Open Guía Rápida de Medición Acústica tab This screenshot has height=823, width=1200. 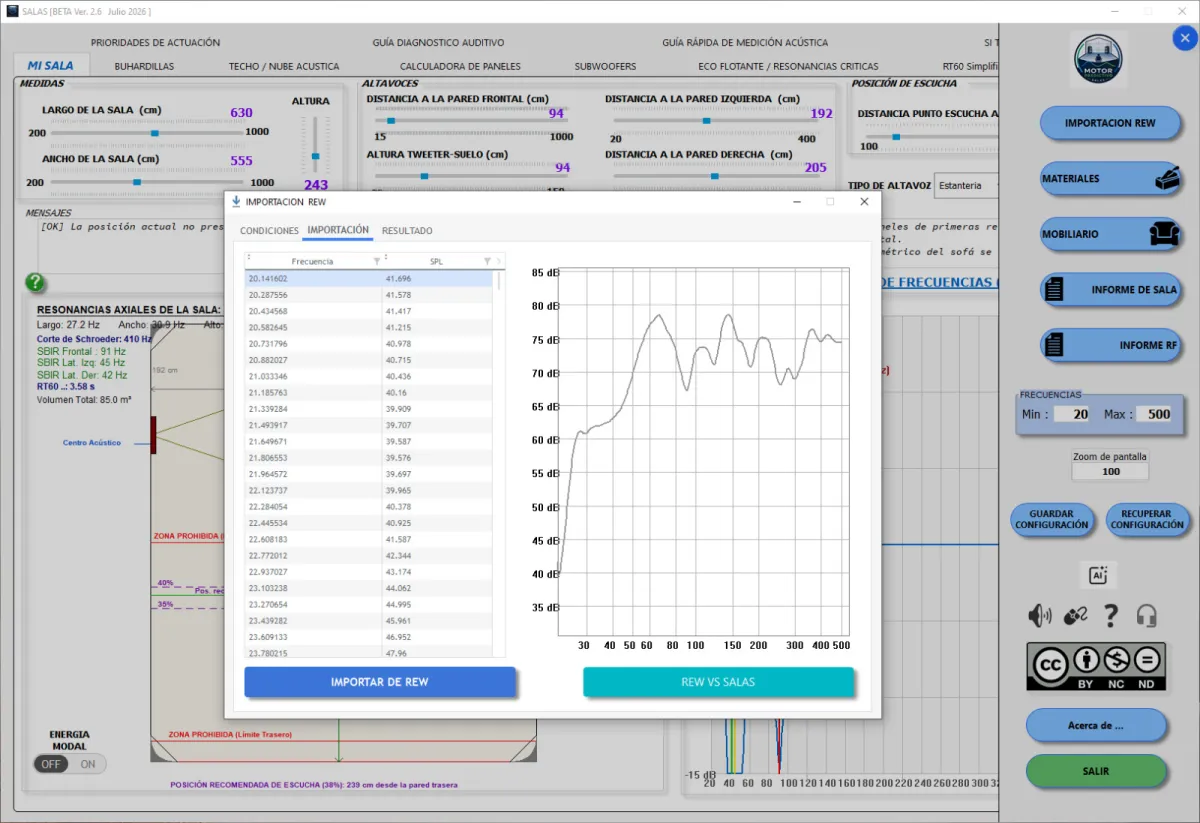pos(745,43)
